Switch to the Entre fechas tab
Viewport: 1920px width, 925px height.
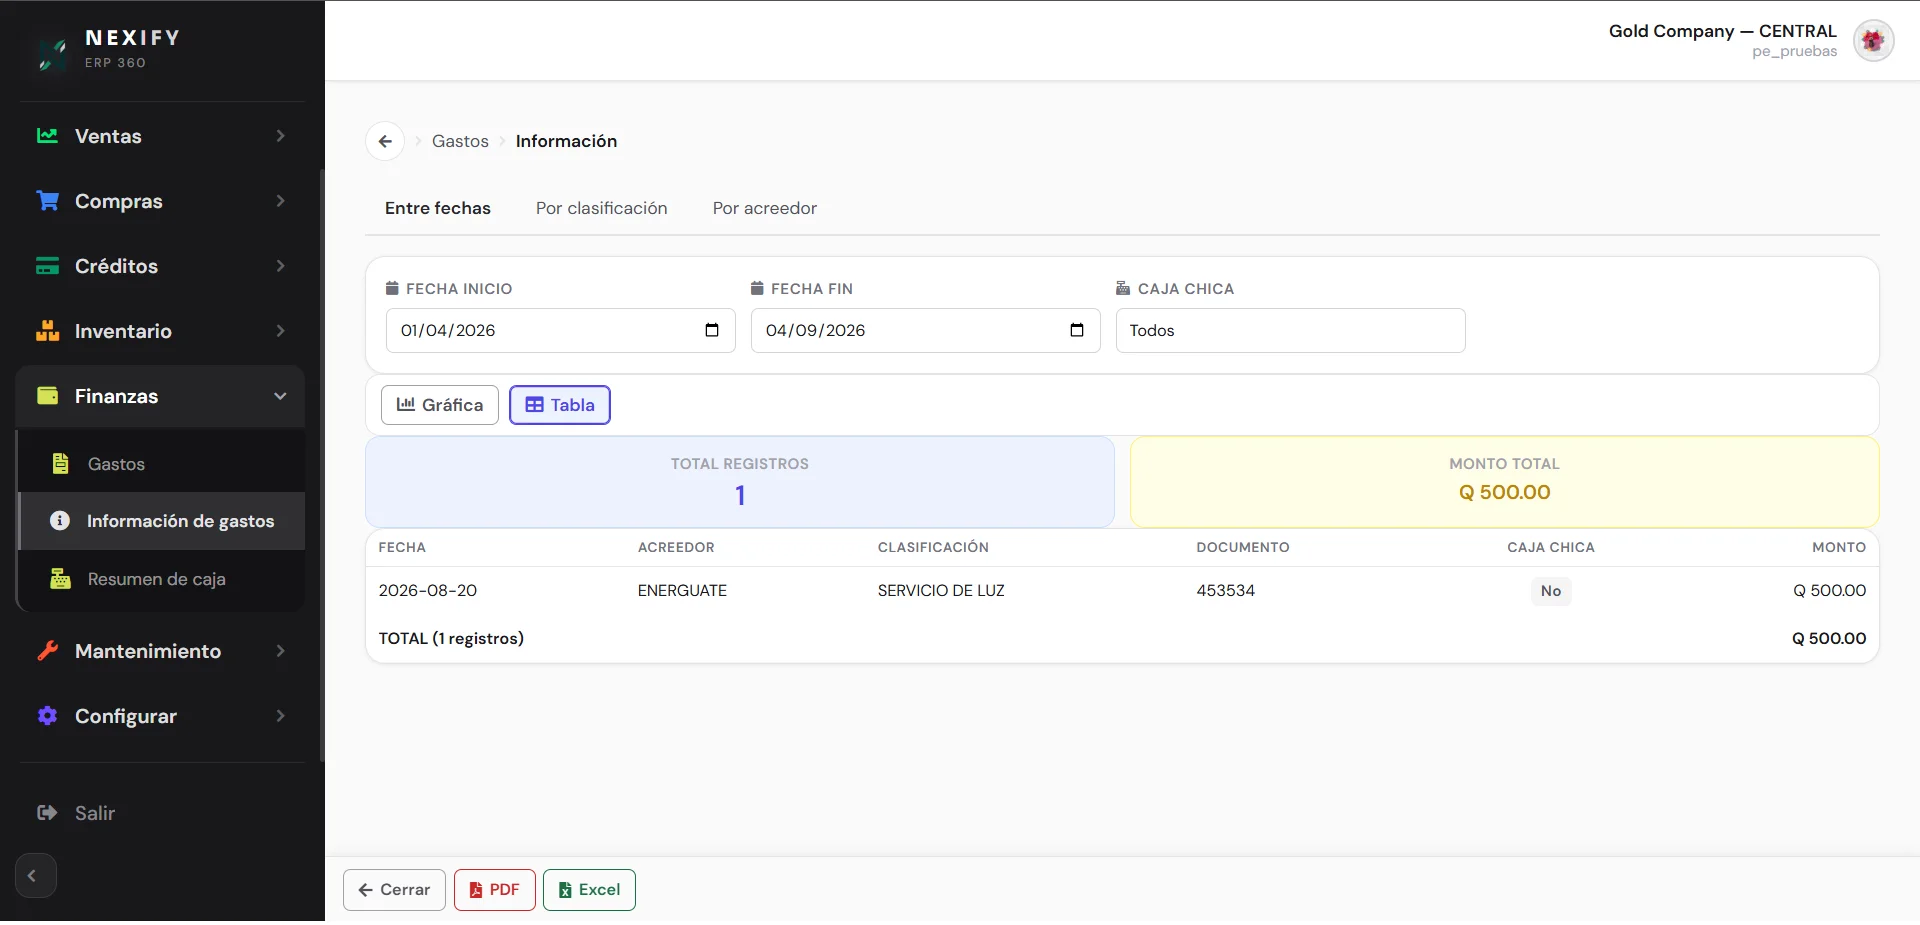click(438, 208)
